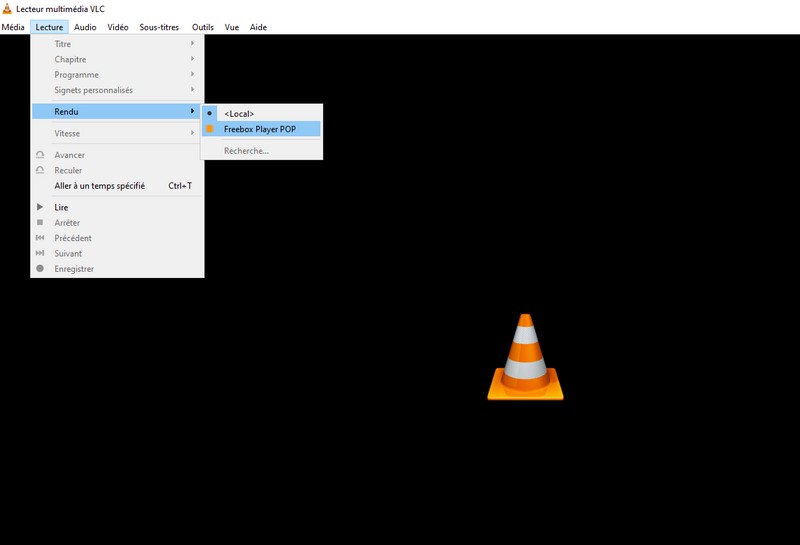Expand the Vitesse submenu
The image size is (800, 545).
117,133
